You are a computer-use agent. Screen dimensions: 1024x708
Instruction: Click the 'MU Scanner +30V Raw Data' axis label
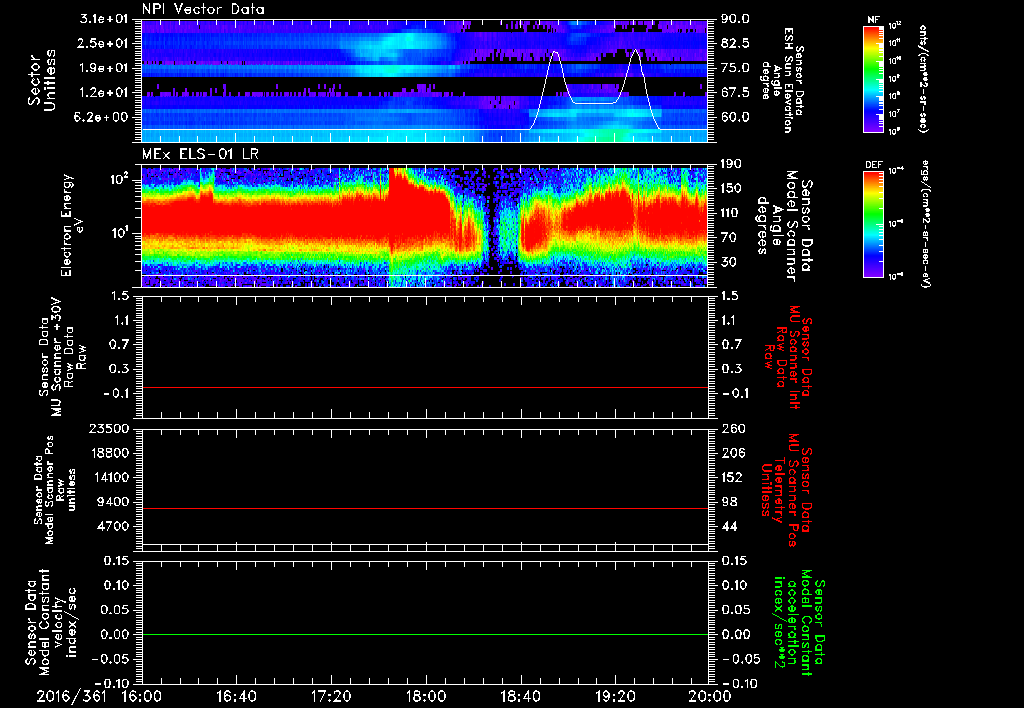(63, 357)
